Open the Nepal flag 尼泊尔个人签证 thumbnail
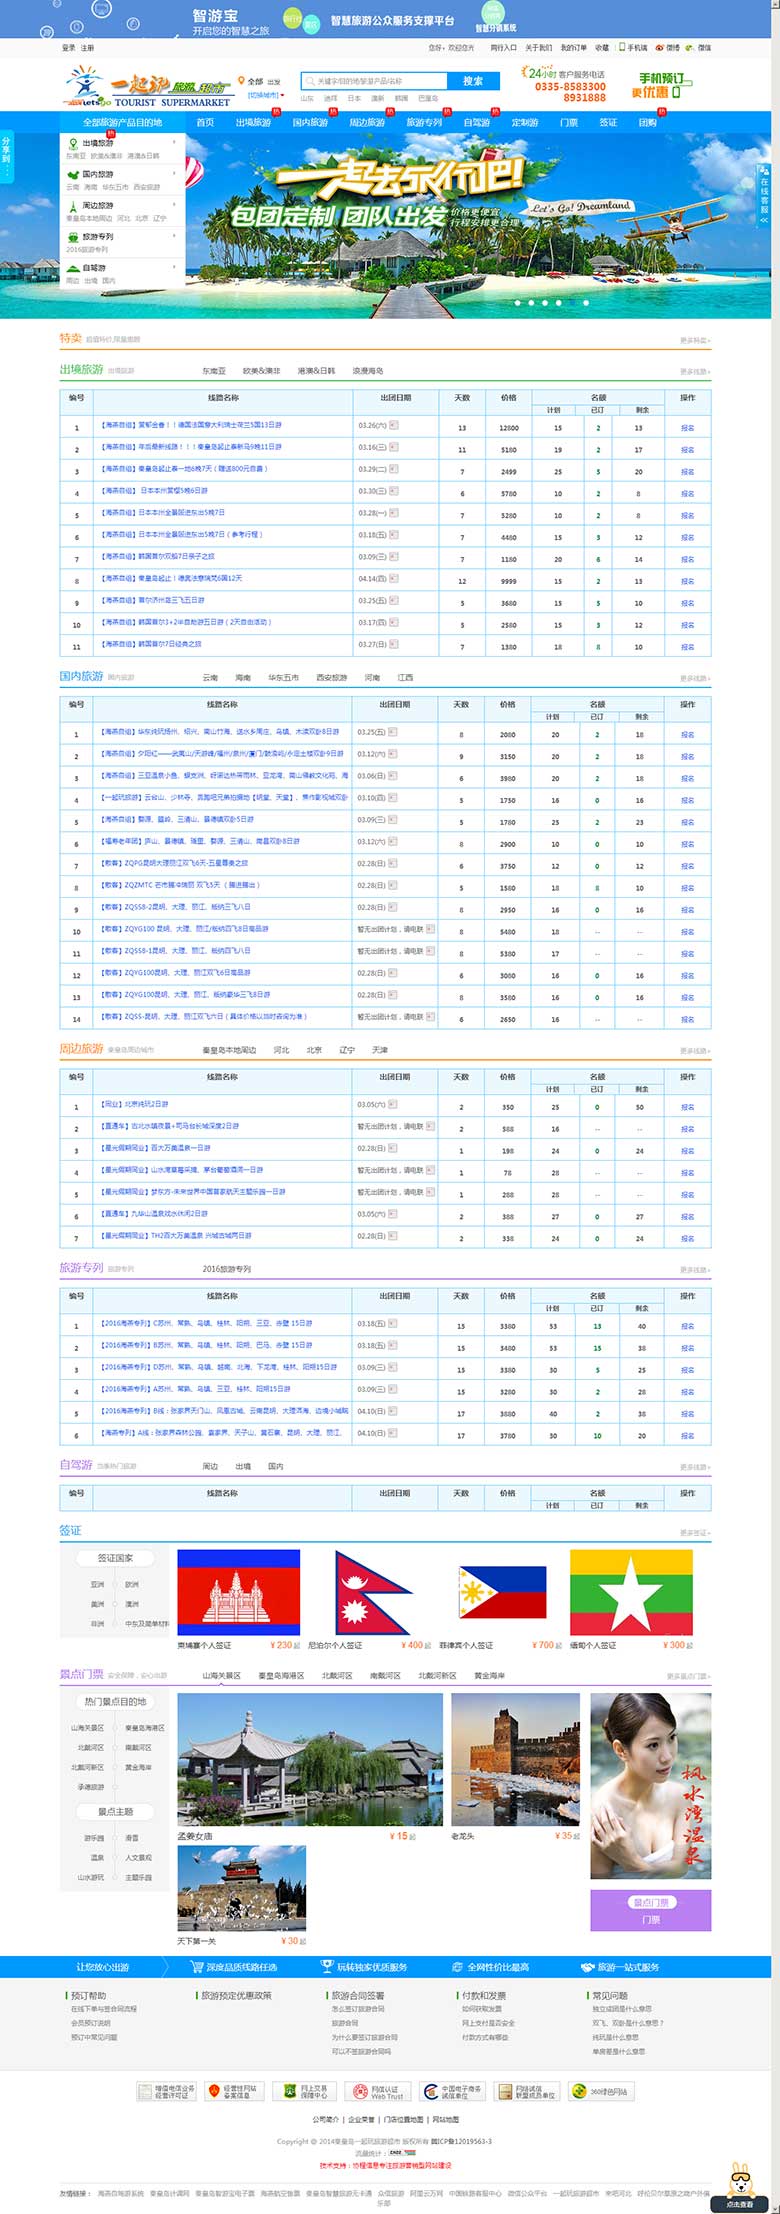 (x=374, y=1593)
